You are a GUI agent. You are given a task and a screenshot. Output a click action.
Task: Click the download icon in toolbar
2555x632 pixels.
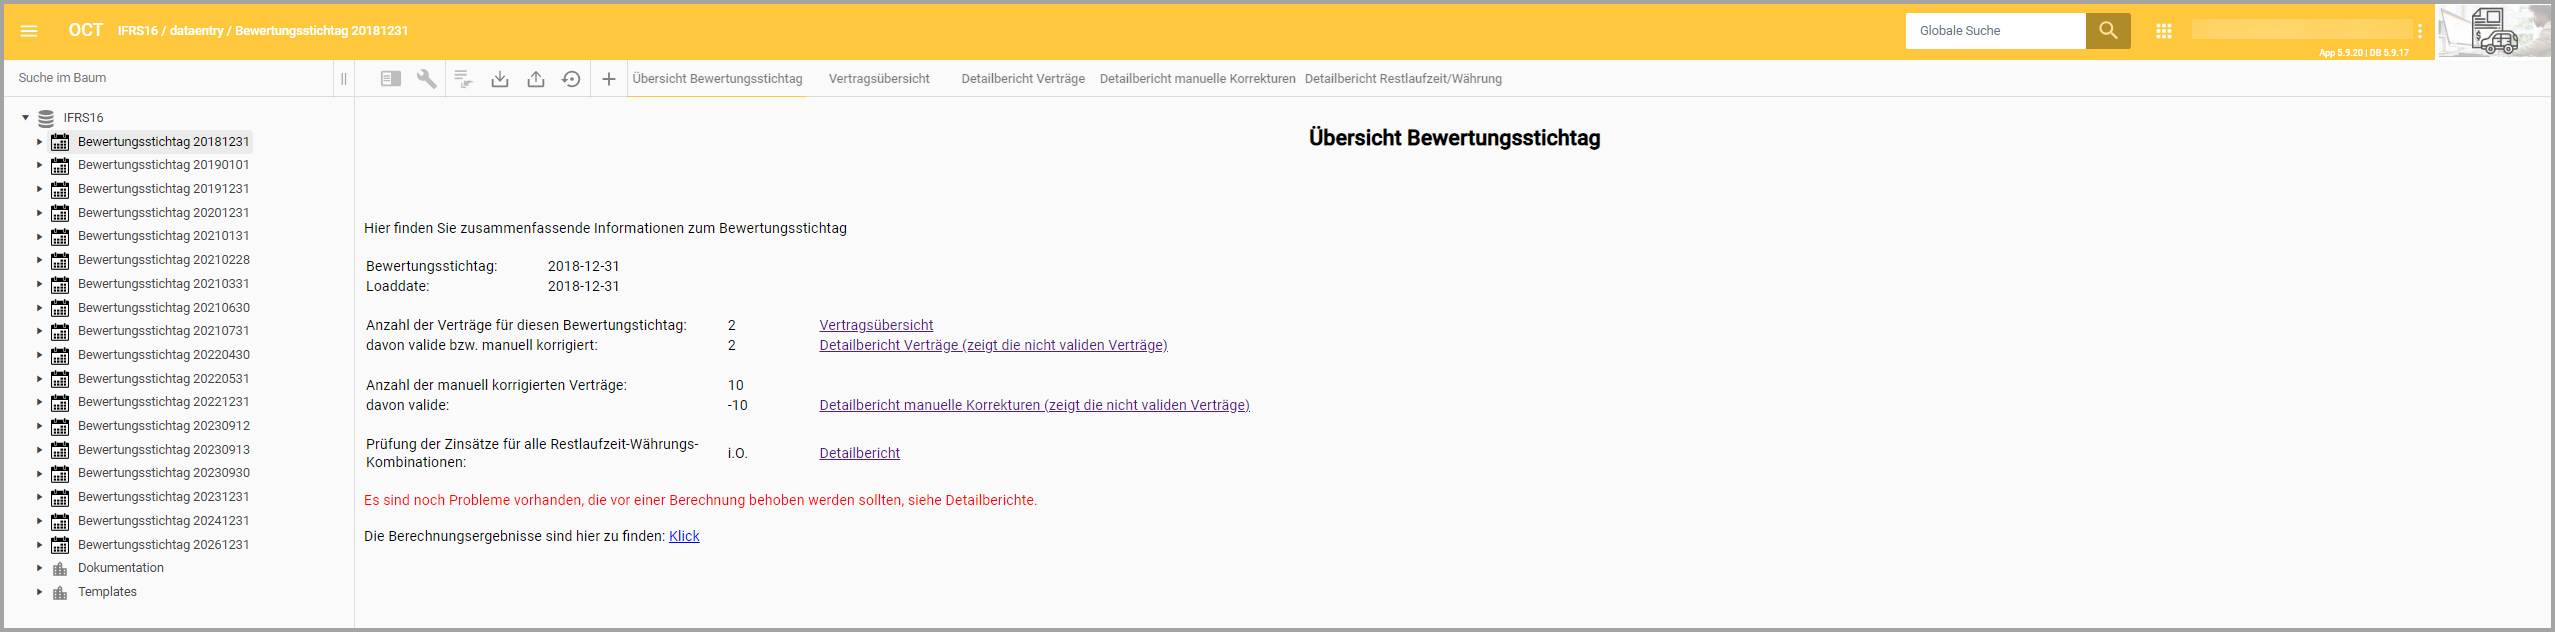500,79
